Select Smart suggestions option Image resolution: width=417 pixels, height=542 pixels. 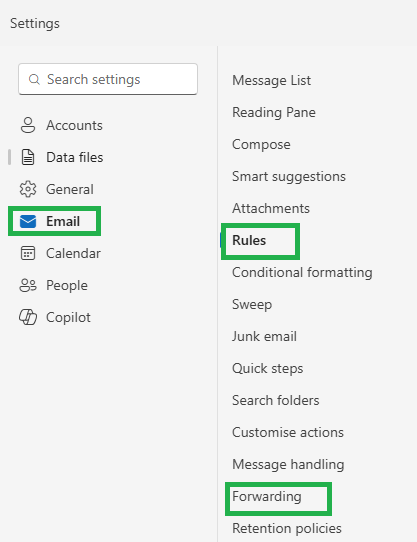[289, 176]
